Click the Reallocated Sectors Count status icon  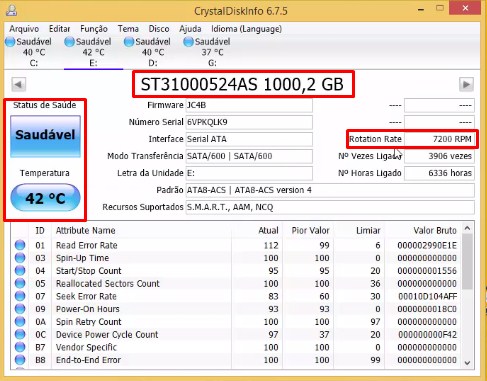click(x=20, y=283)
